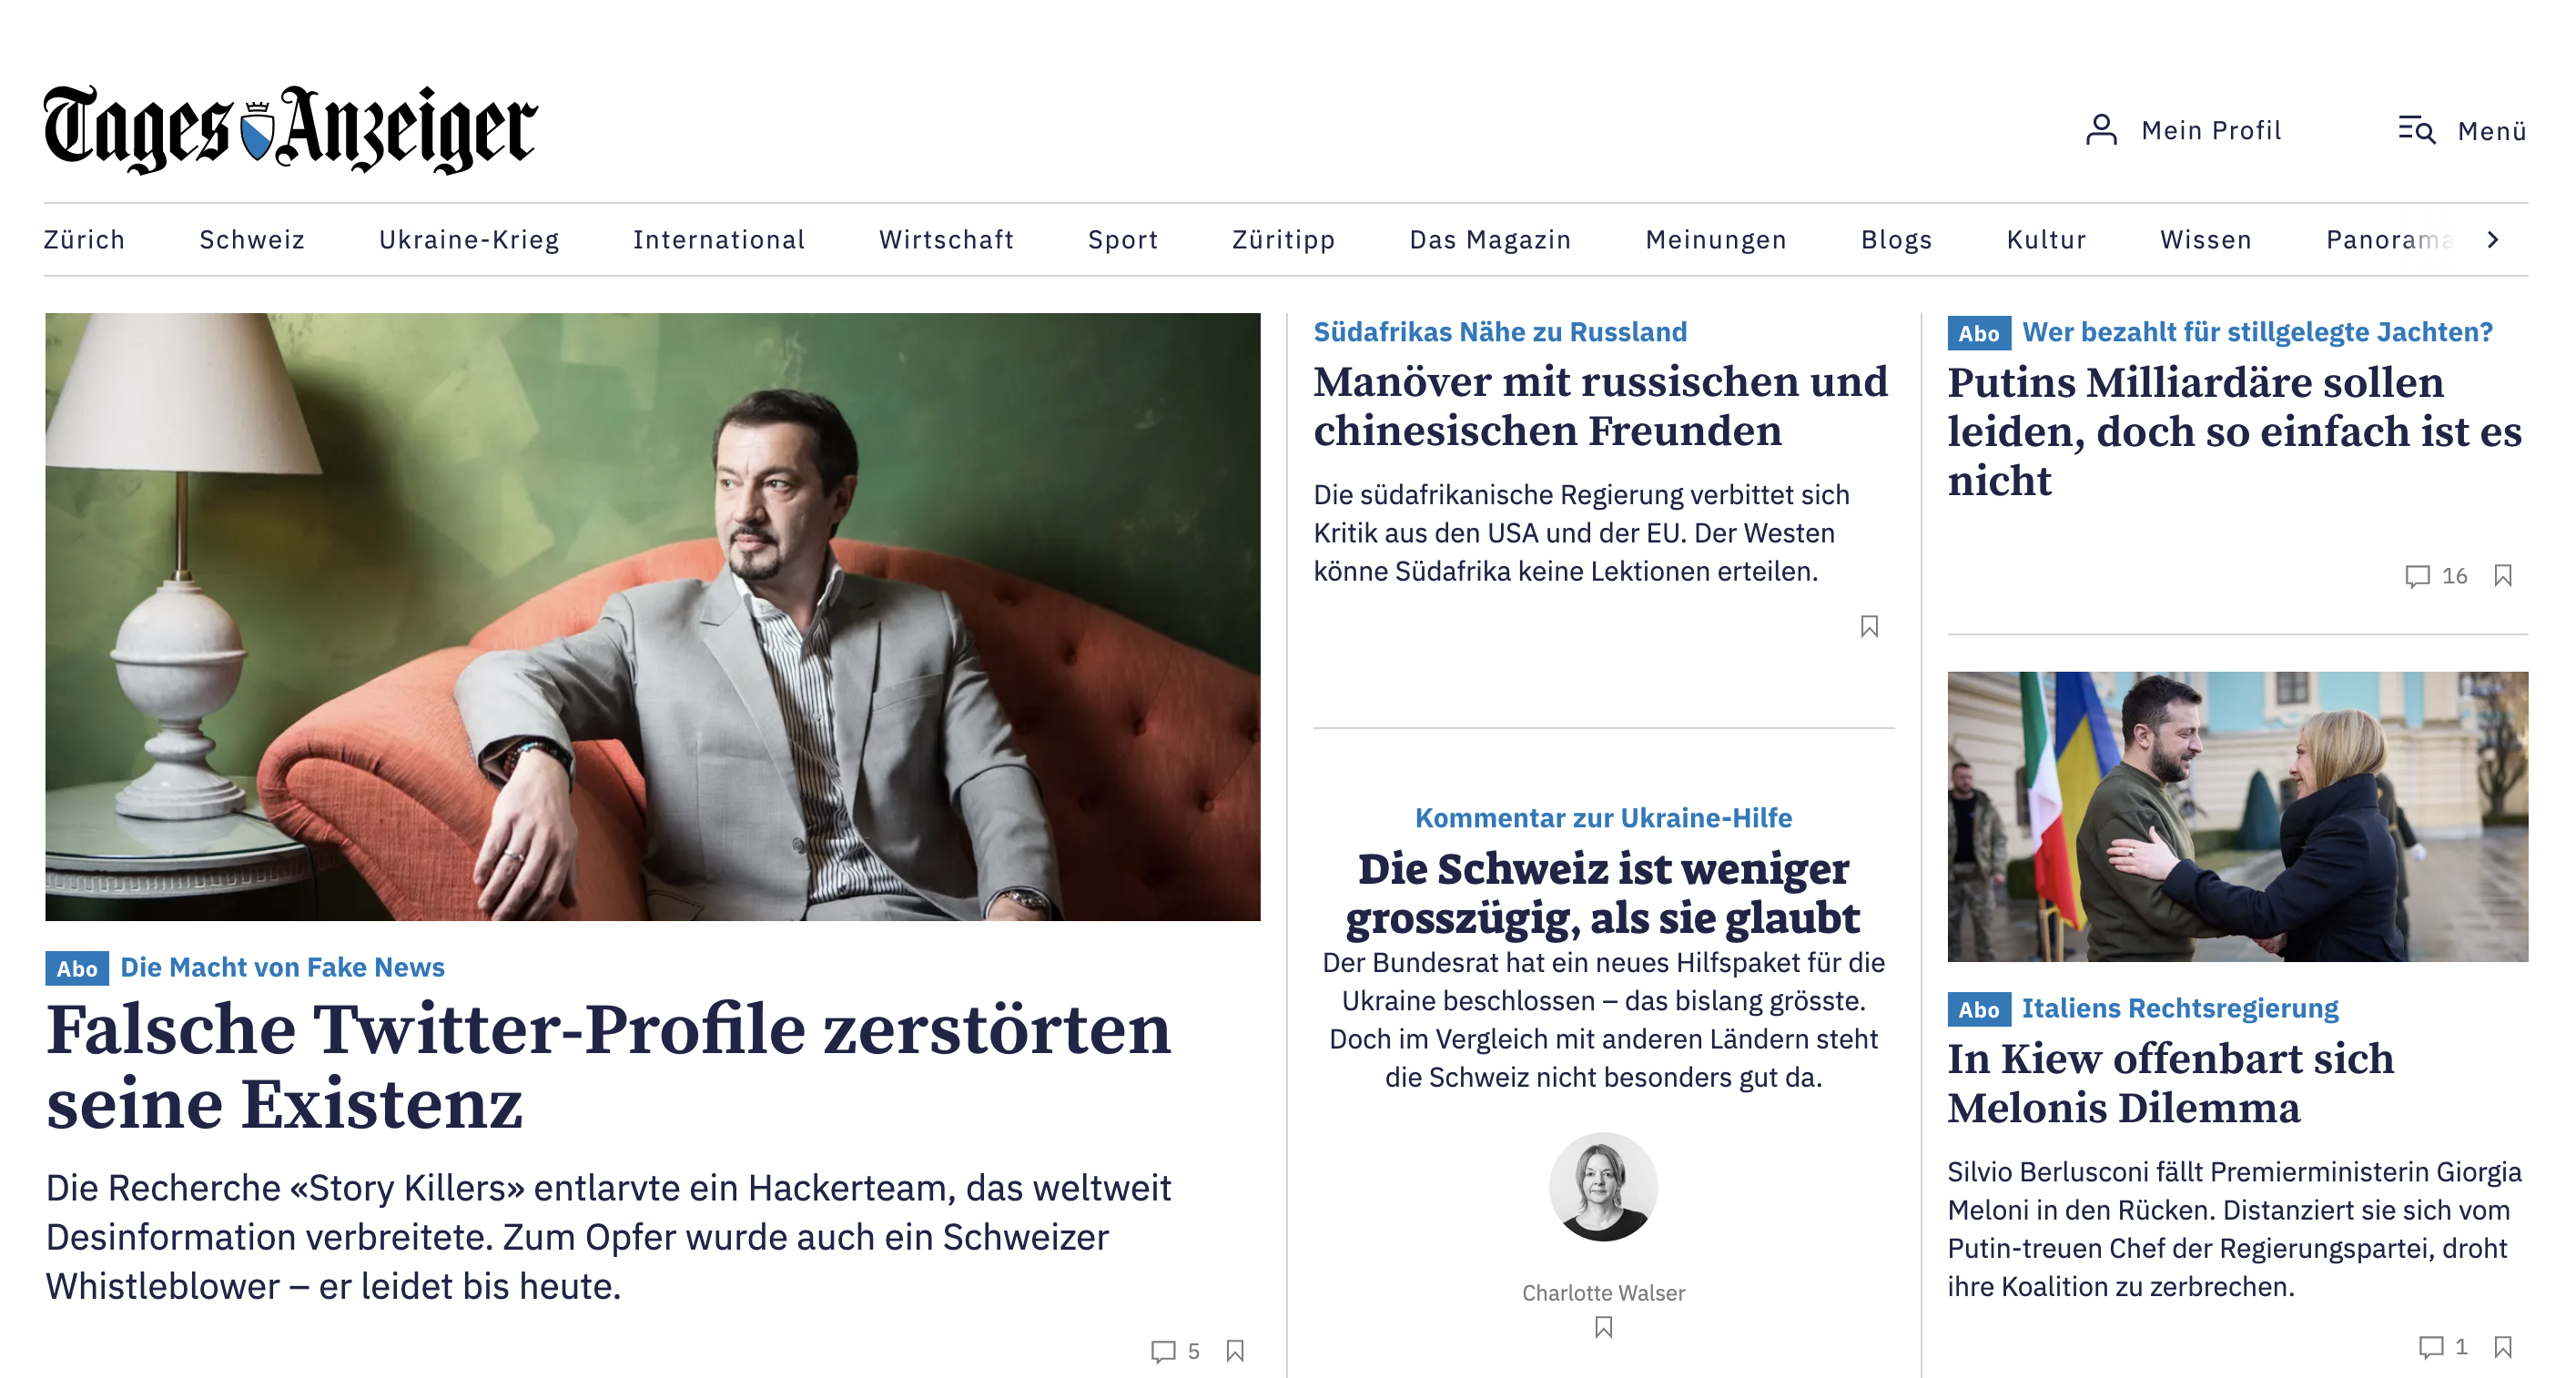Bookmark the Südafrika Manöver article
Image resolution: width=2576 pixels, height=1378 pixels.
(x=1868, y=627)
